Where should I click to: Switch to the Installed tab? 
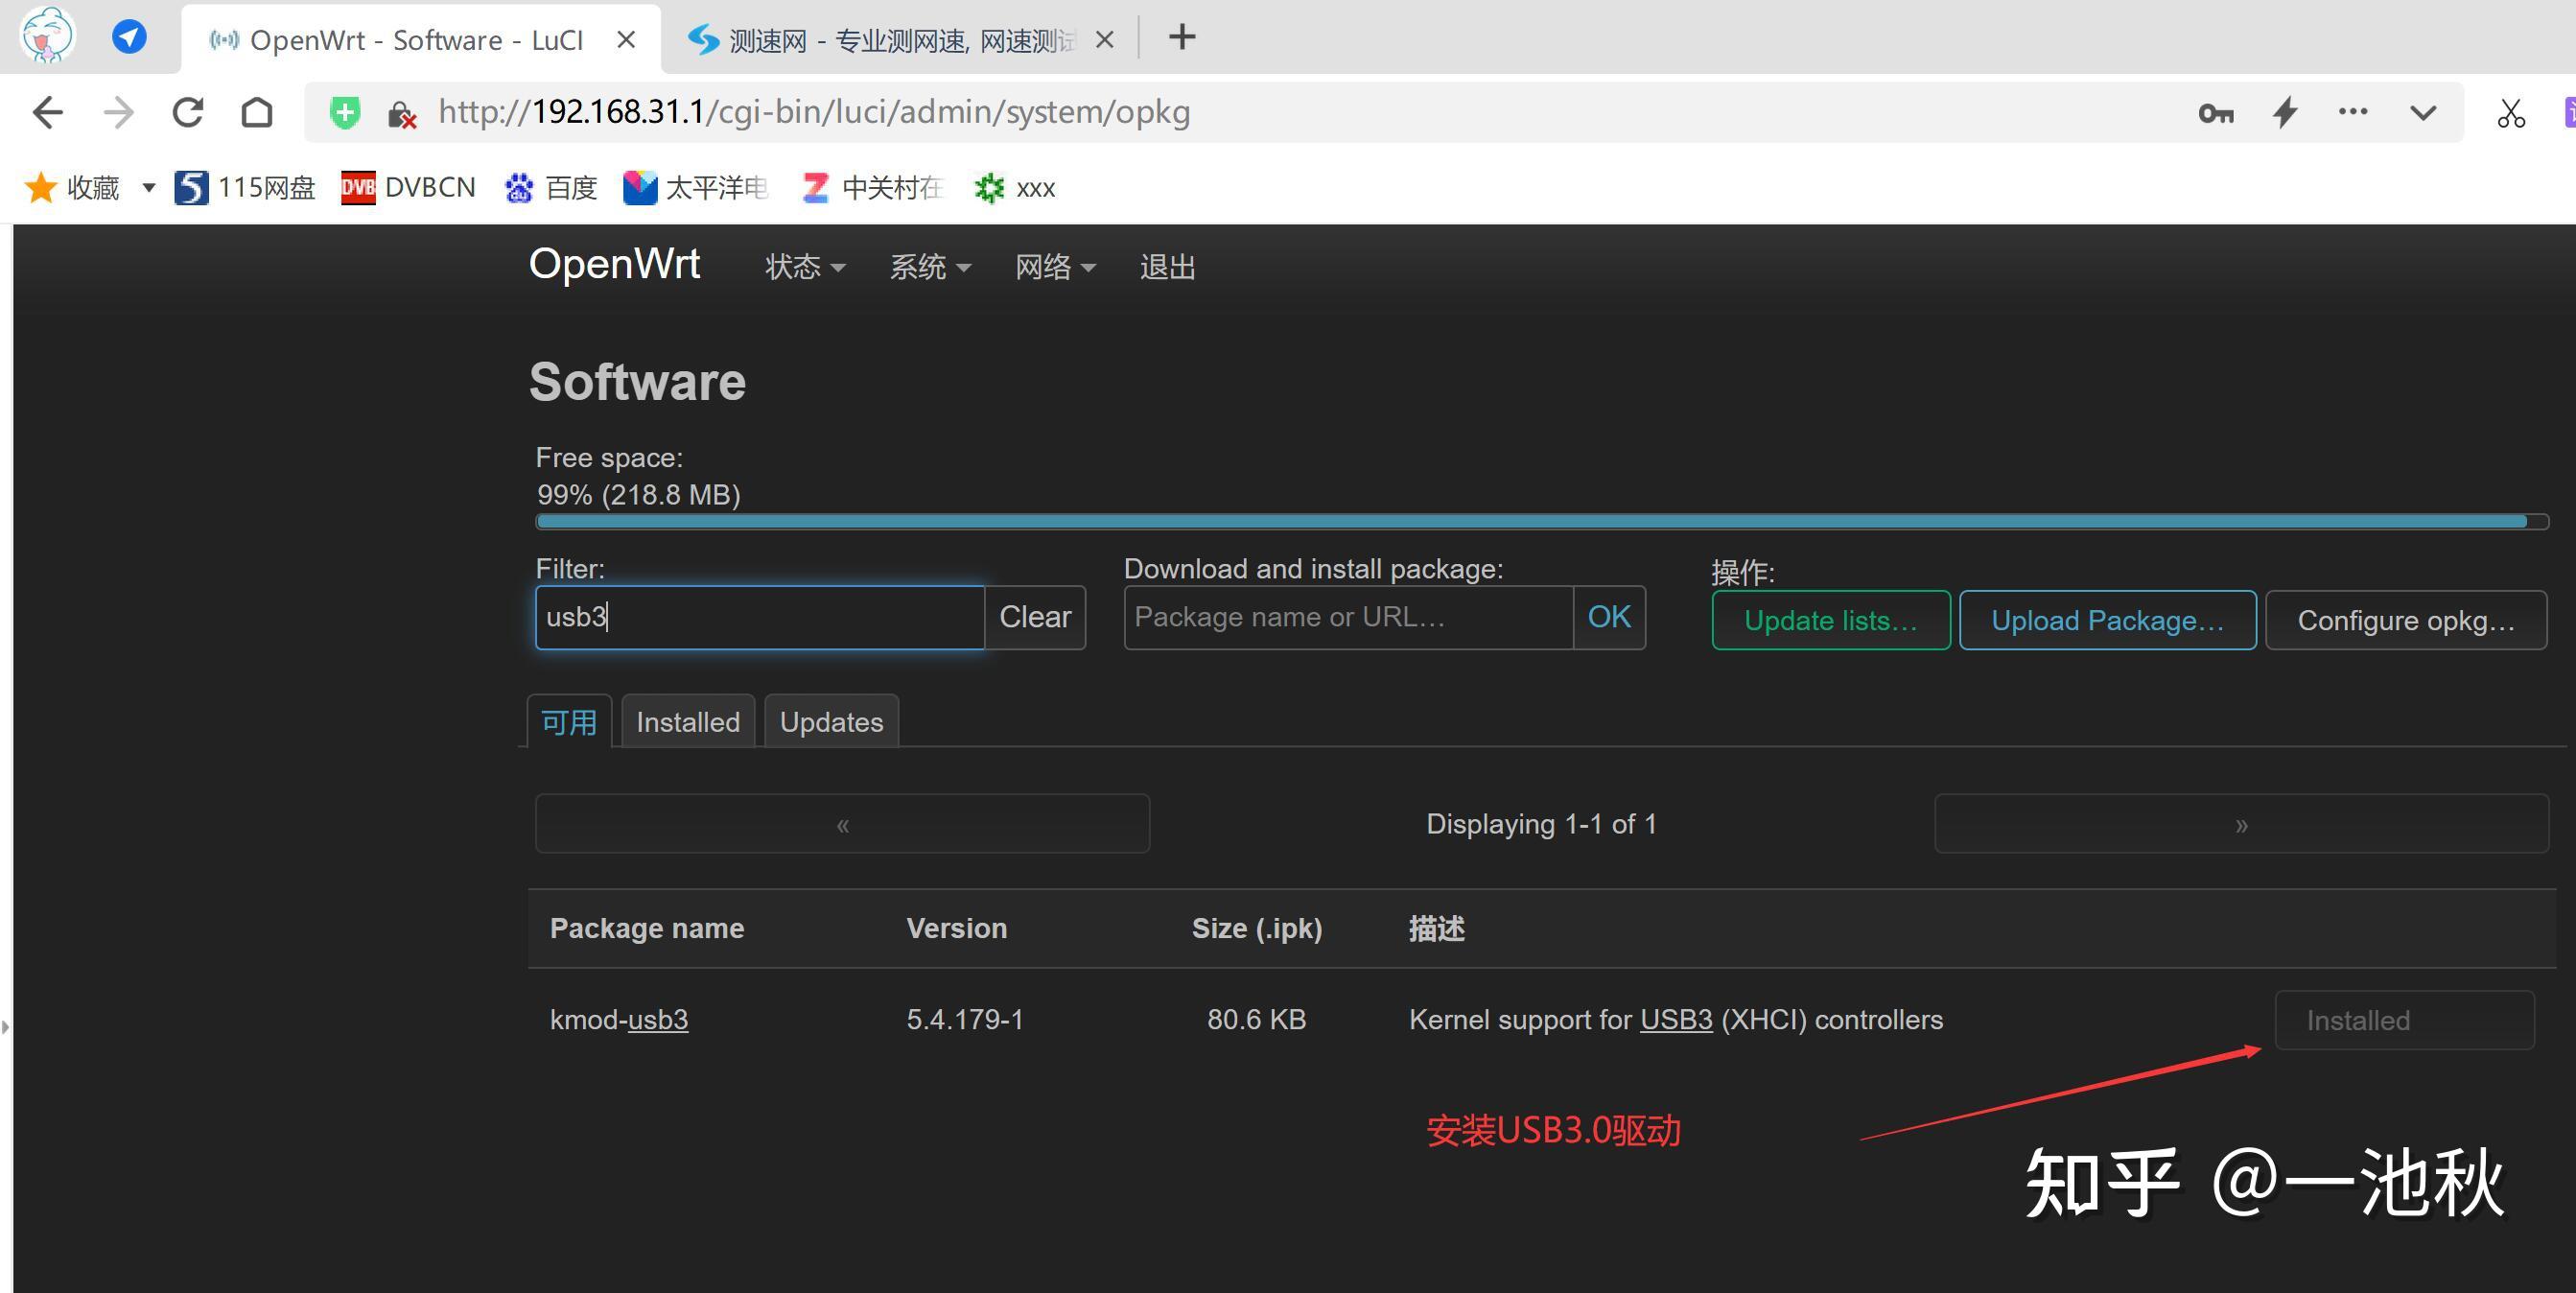tap(687, 721)
